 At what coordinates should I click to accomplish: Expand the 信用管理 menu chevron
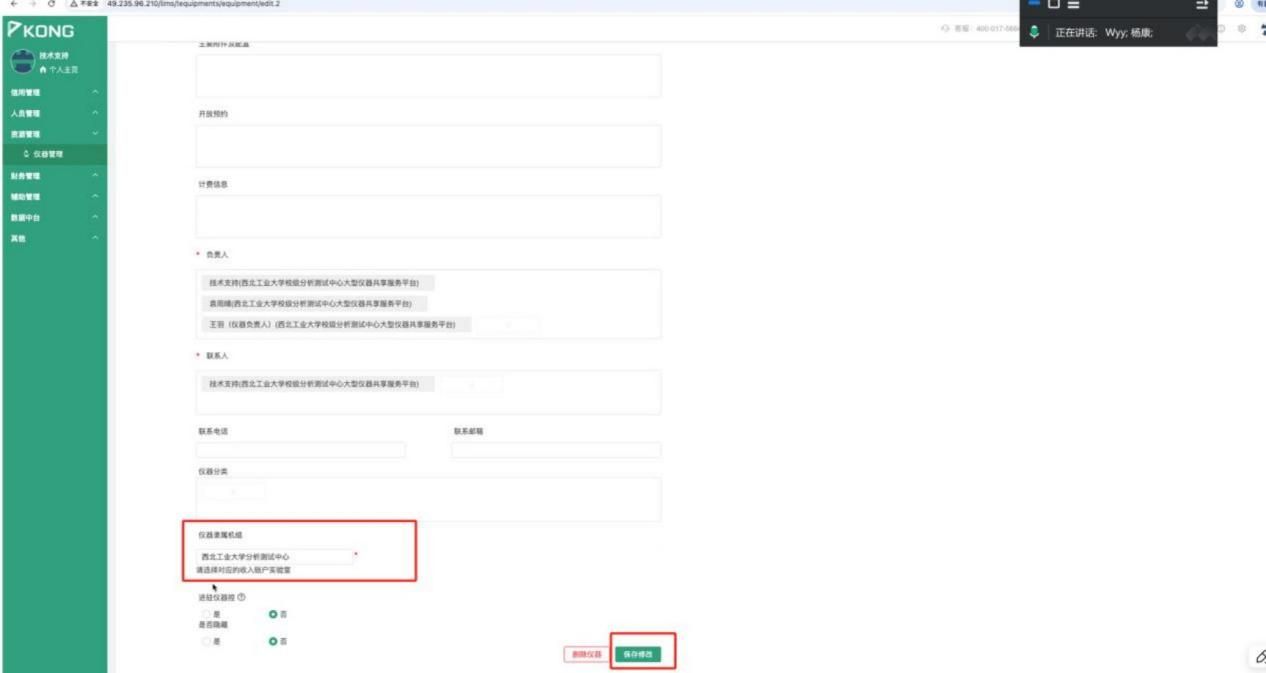click(96, 92)
